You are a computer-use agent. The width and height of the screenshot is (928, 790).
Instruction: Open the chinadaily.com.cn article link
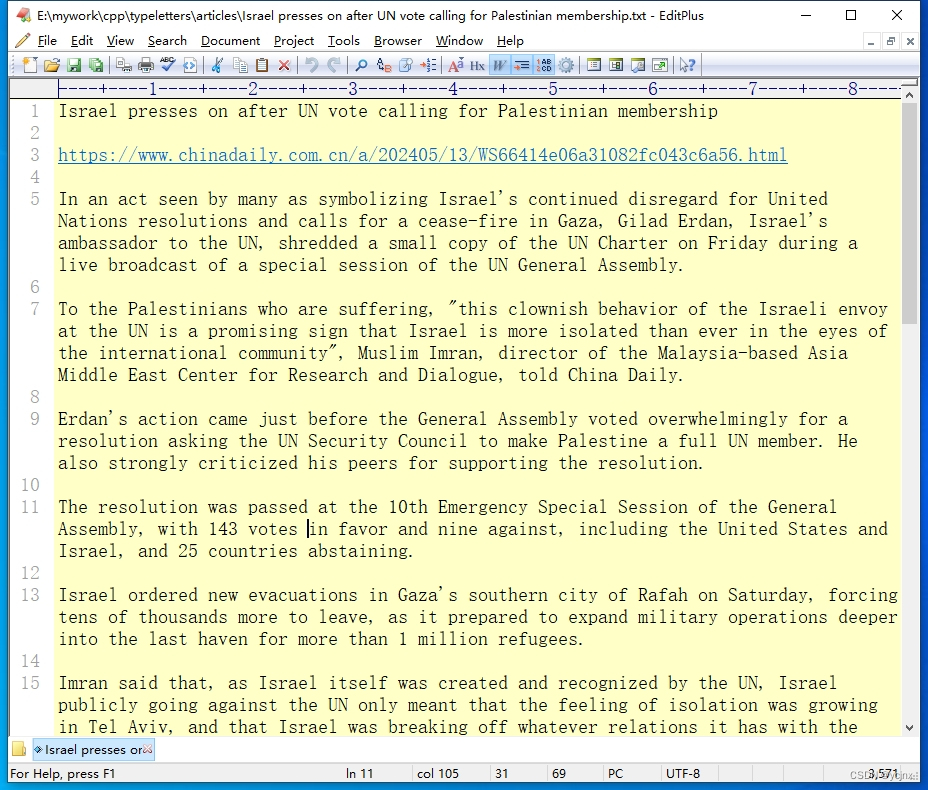(x=423, y=155)
